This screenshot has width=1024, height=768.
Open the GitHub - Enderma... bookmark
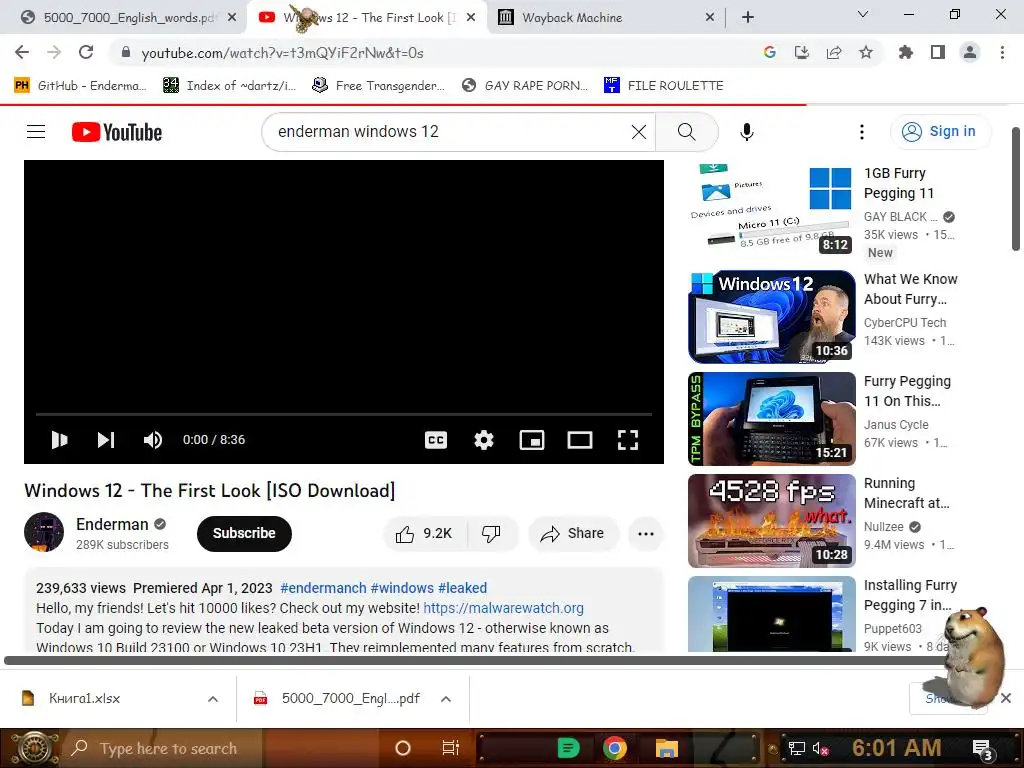coord(80,86)
